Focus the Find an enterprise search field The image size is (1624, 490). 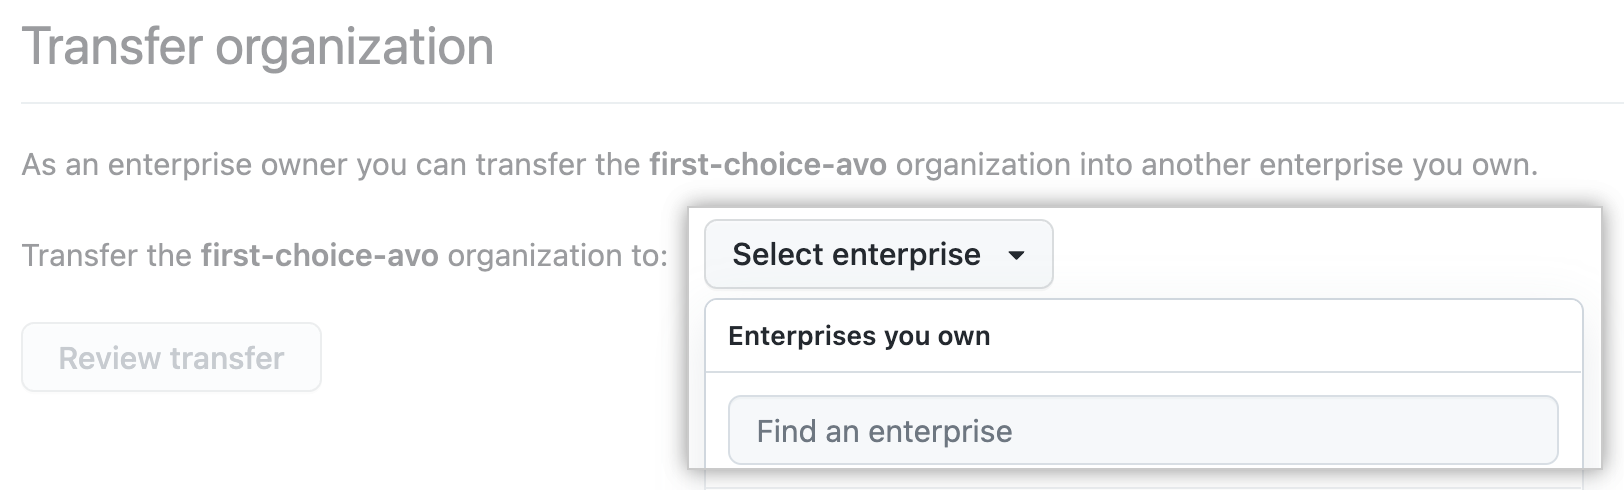(1143, 430)
